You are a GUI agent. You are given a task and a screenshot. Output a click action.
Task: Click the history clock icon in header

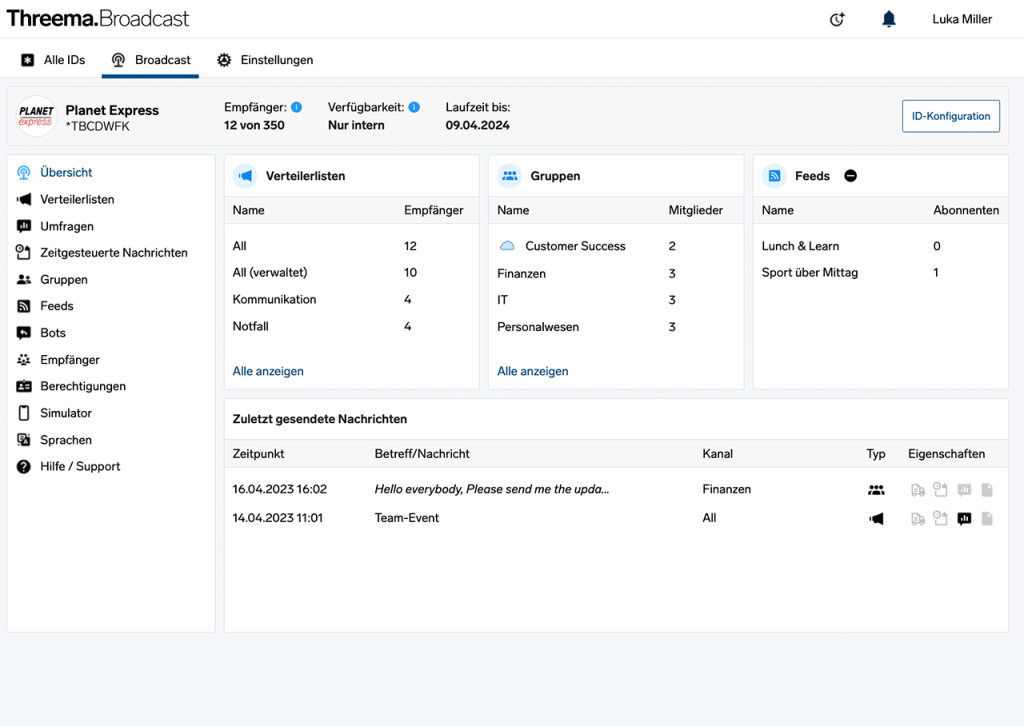837,20
